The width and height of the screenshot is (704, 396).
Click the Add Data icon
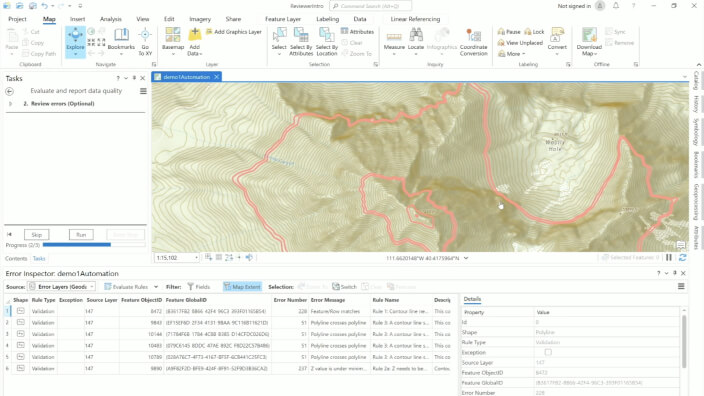point(194,42)
